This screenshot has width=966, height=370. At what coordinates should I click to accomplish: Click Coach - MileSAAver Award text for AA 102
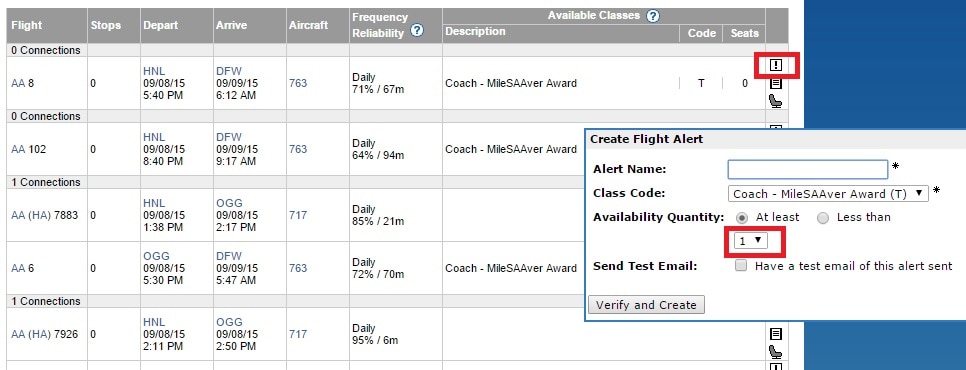(511, 149)
